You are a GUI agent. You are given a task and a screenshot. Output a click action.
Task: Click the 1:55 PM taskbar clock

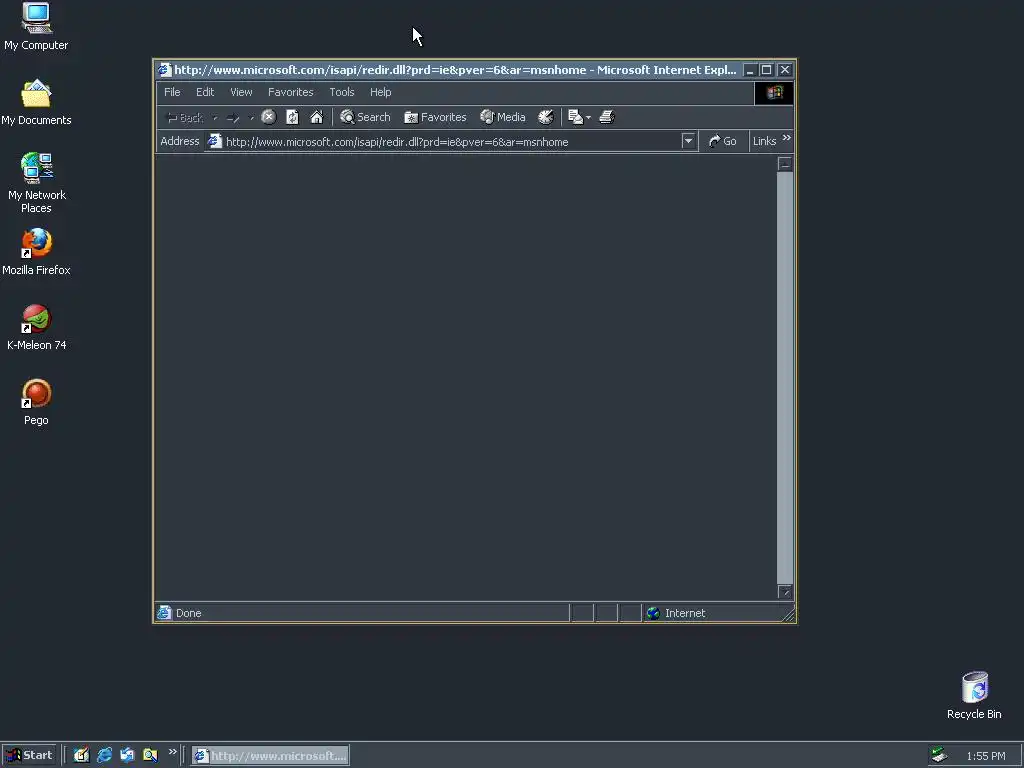pyautogui.click(x=985, y=756)
